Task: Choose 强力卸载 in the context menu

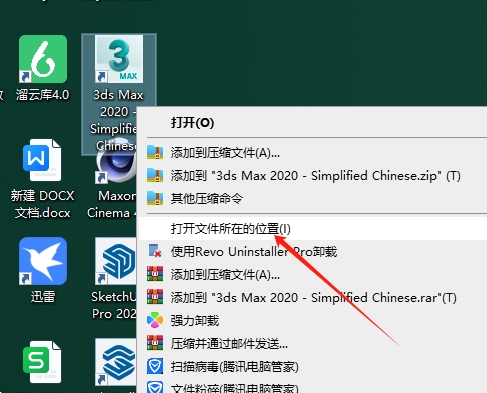Action: pyautogui.click(x=312, y=320)
